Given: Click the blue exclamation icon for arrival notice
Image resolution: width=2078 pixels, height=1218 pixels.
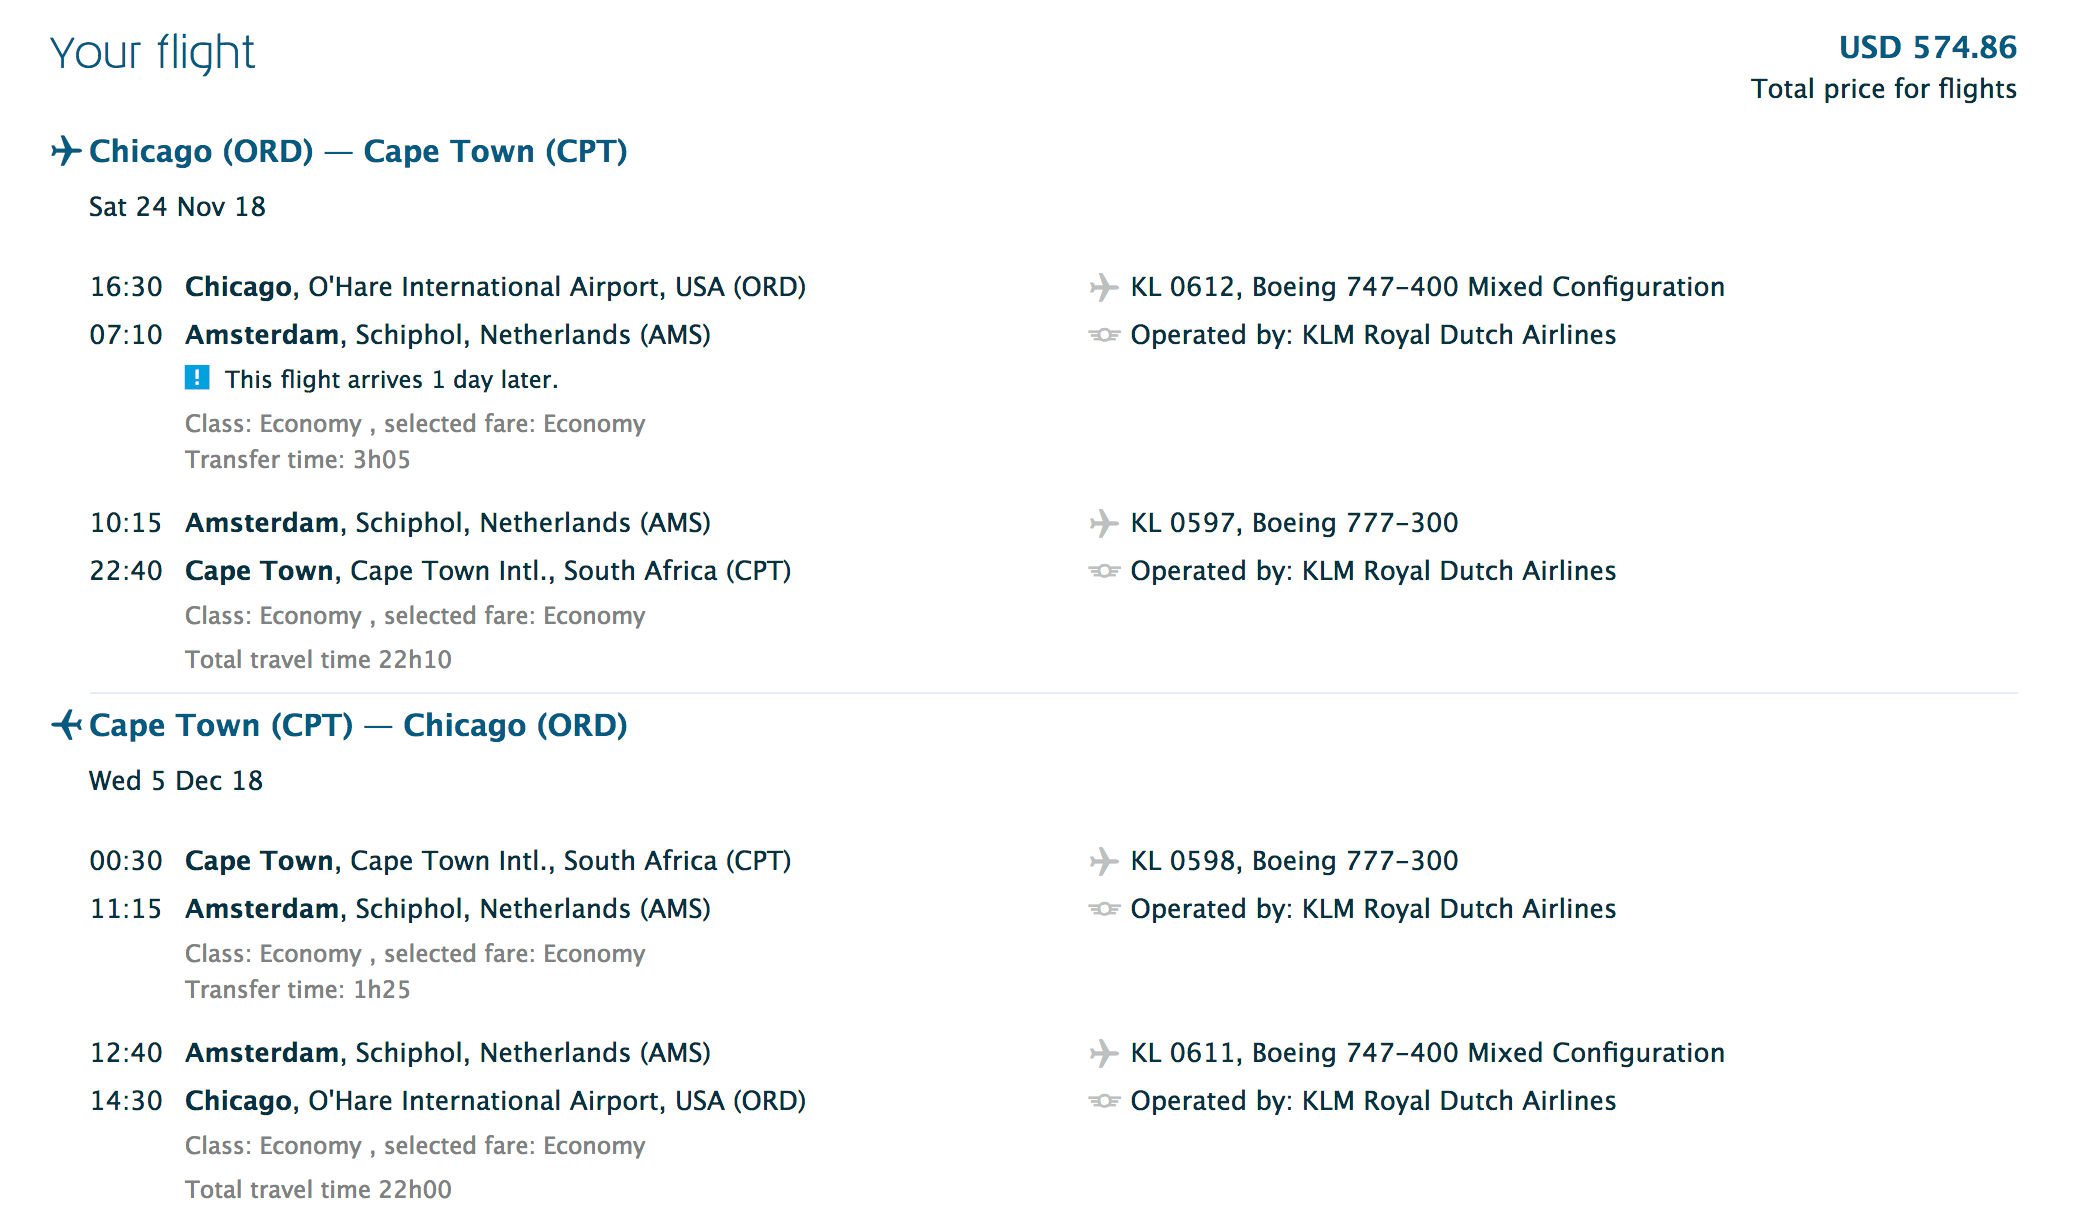Looking at the screenshot, I should point(197,378).
